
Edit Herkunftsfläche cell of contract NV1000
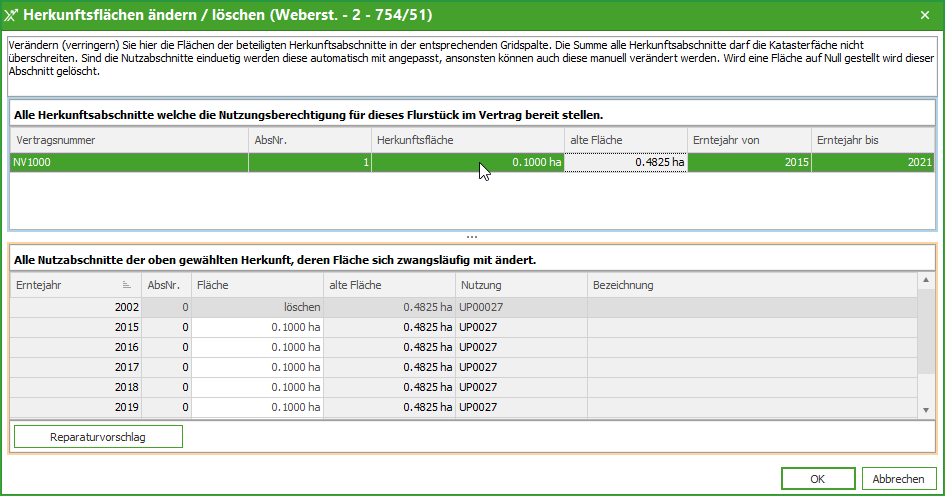tap(467, 162)
